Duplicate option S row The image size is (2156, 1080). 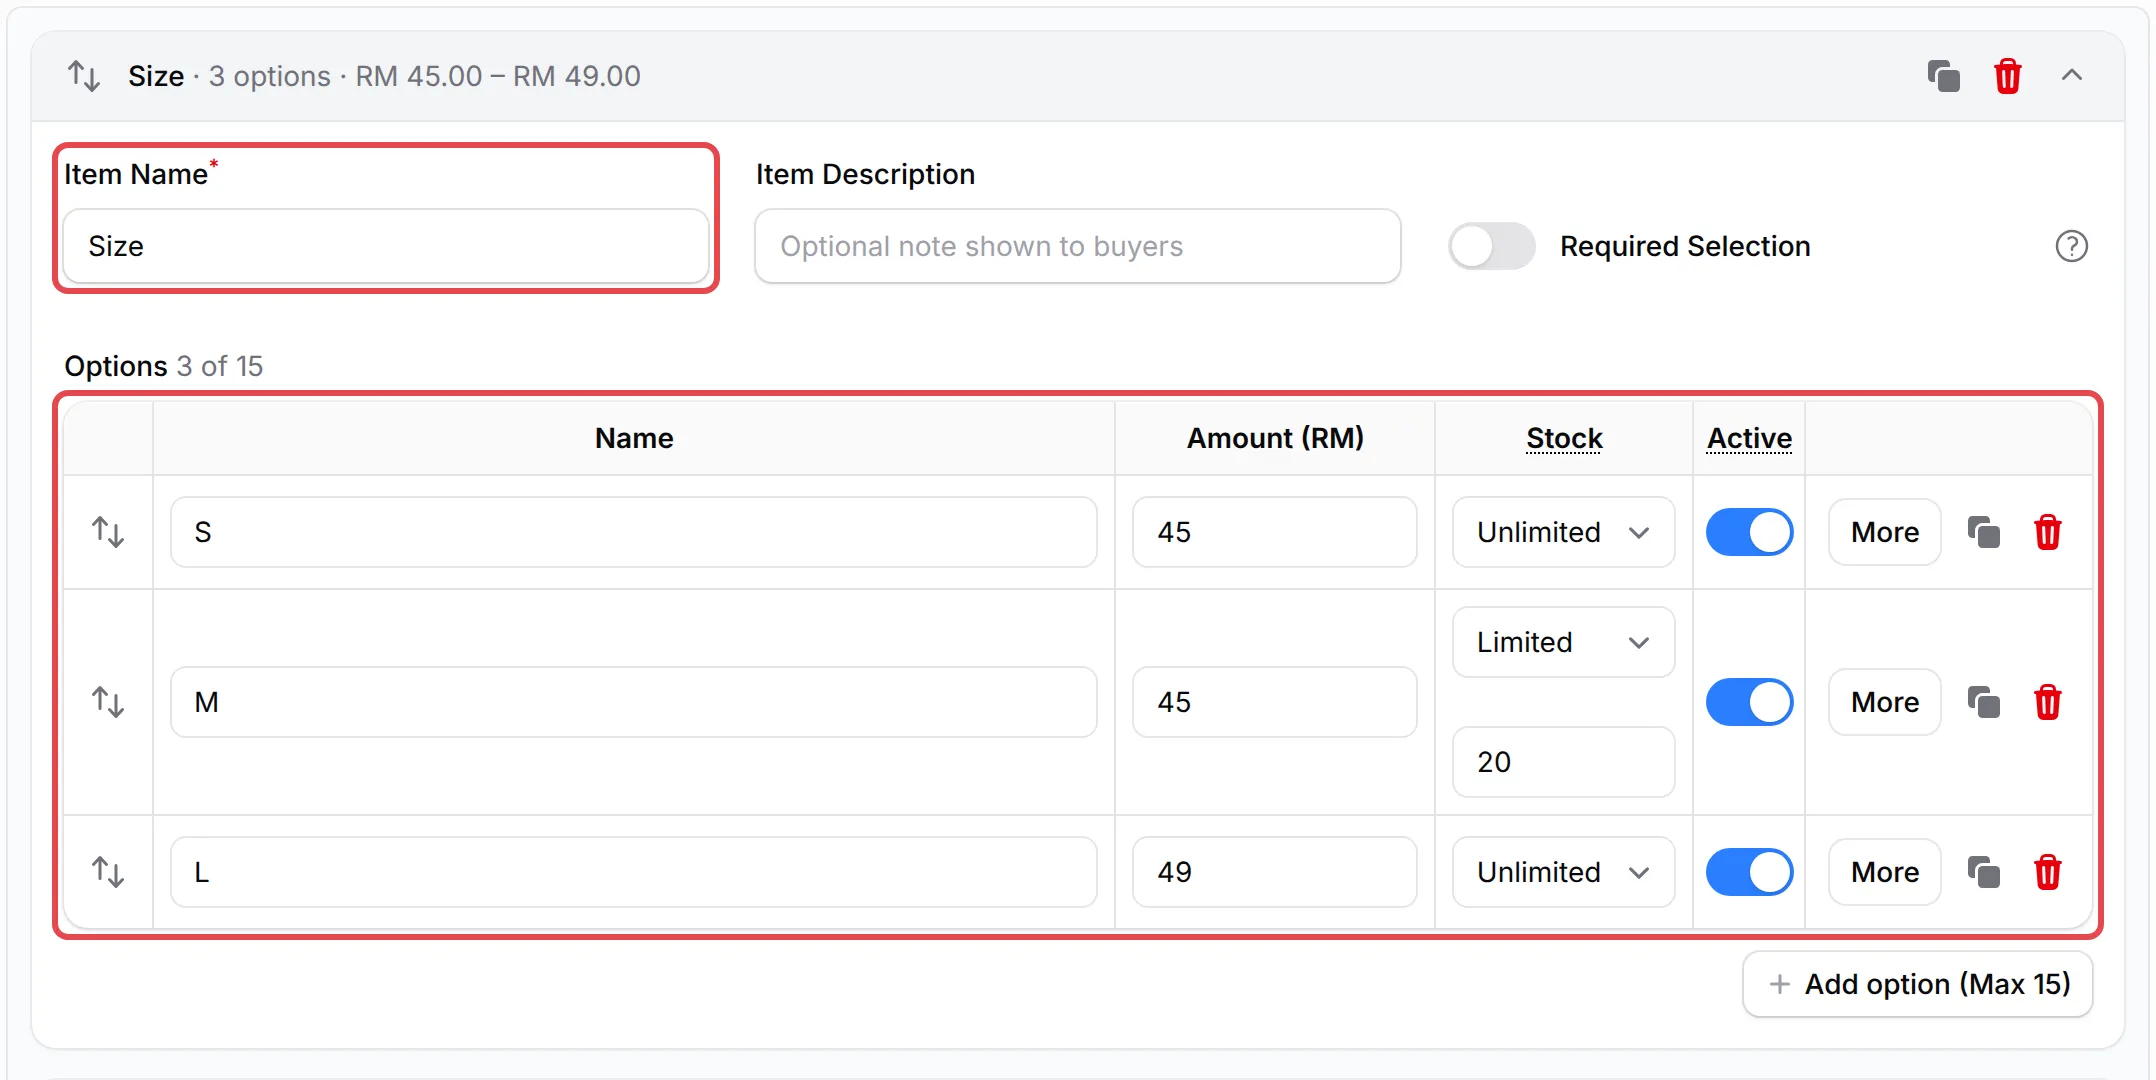[1984, 532]
